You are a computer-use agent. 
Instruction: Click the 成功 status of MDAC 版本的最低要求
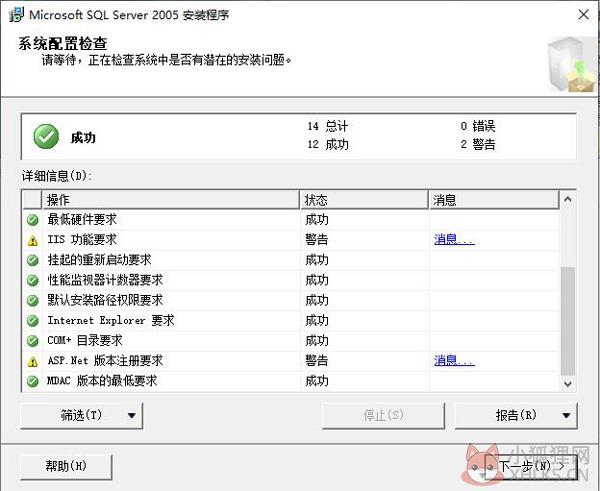tap(316, 381)
